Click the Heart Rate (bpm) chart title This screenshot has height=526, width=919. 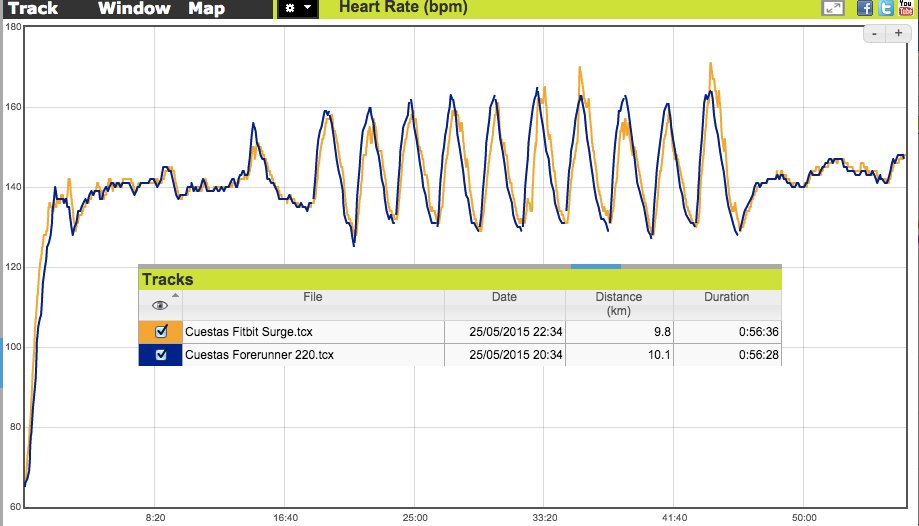pyautogui.click(x=403, y=8)
